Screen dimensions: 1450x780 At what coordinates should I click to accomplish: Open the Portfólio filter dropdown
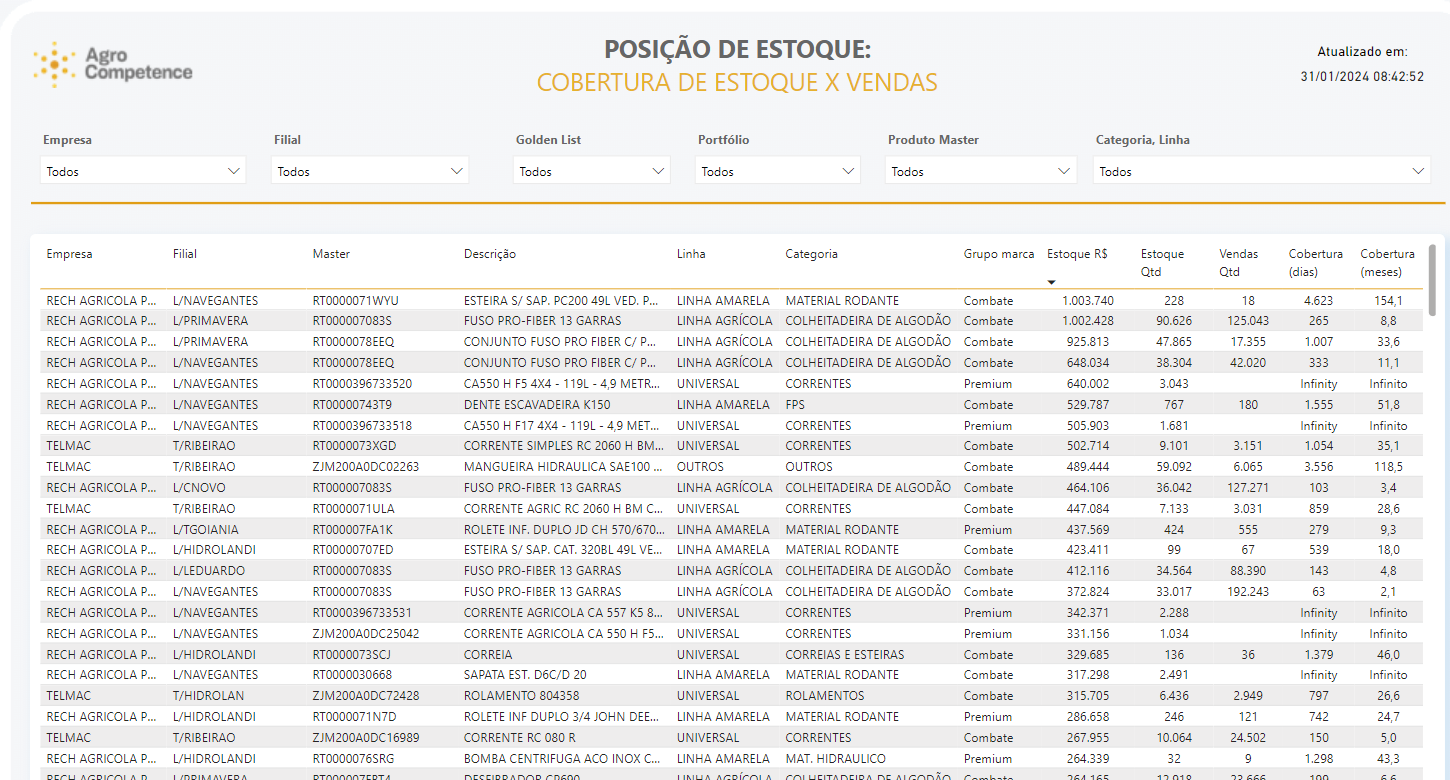pyautogui.click(x=777, y=171)
